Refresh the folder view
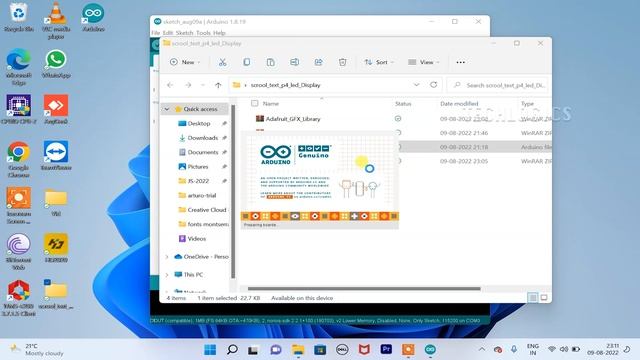Viewport: 640px width, 360px height. [433, 84]
